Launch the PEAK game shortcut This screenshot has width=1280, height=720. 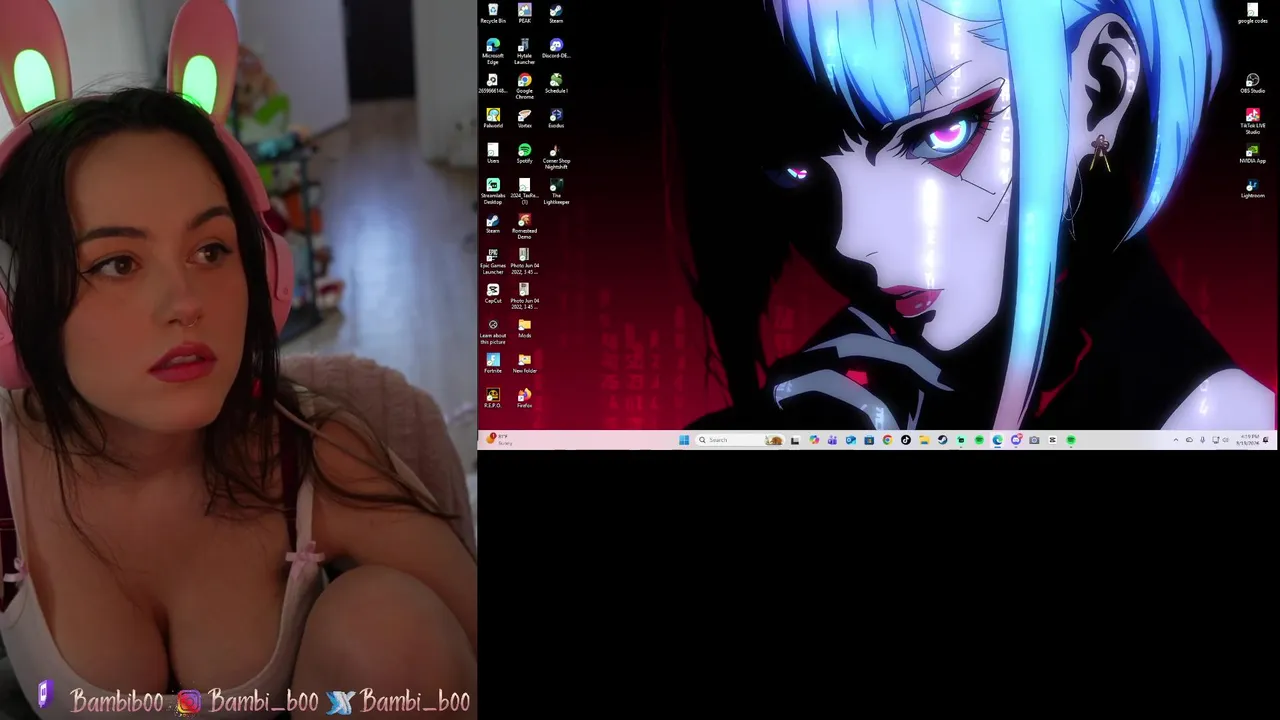coord(524,14)
